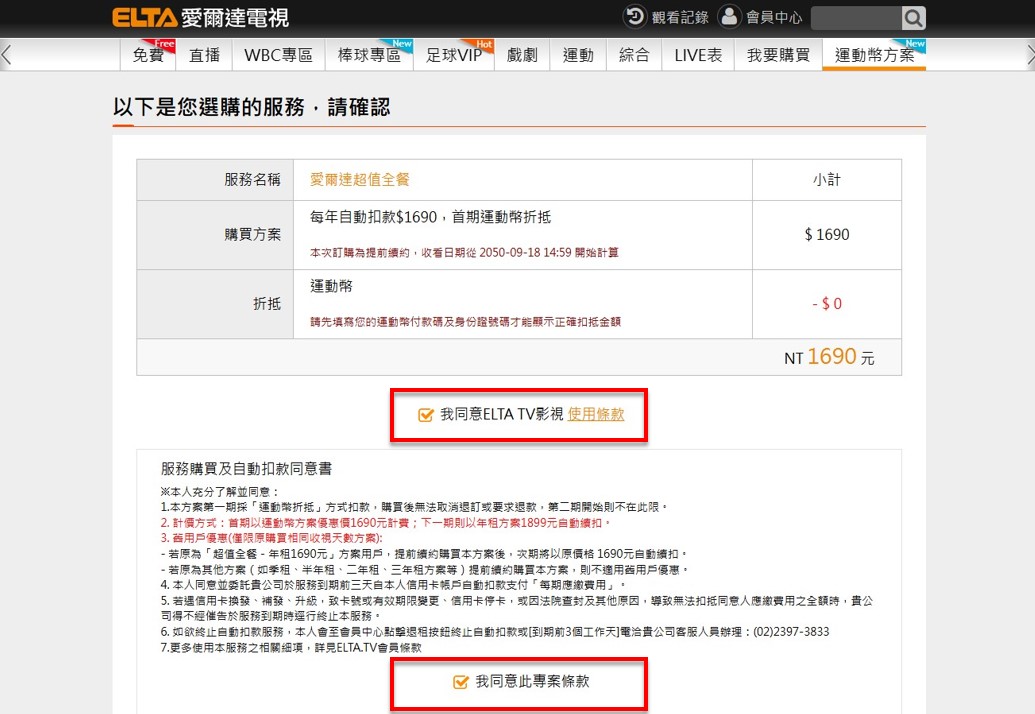Open the 使用條款 link

pyautogui.click(x=596, y=415)
